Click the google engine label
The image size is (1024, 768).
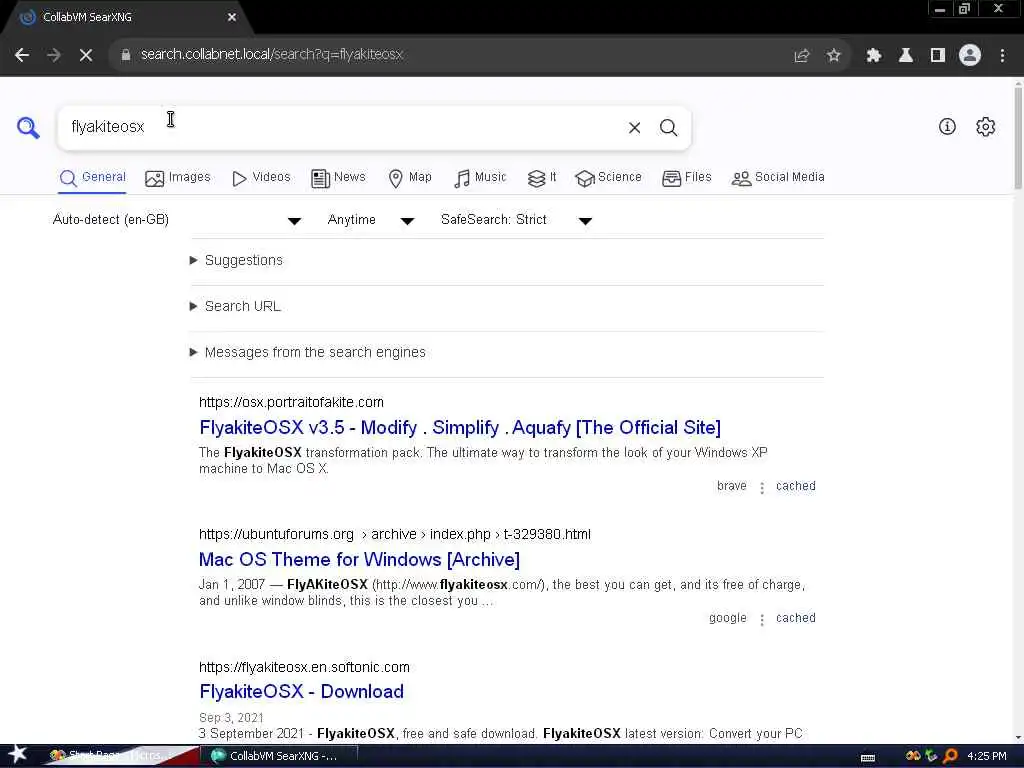pyautogui.click(x=728, y=618)
